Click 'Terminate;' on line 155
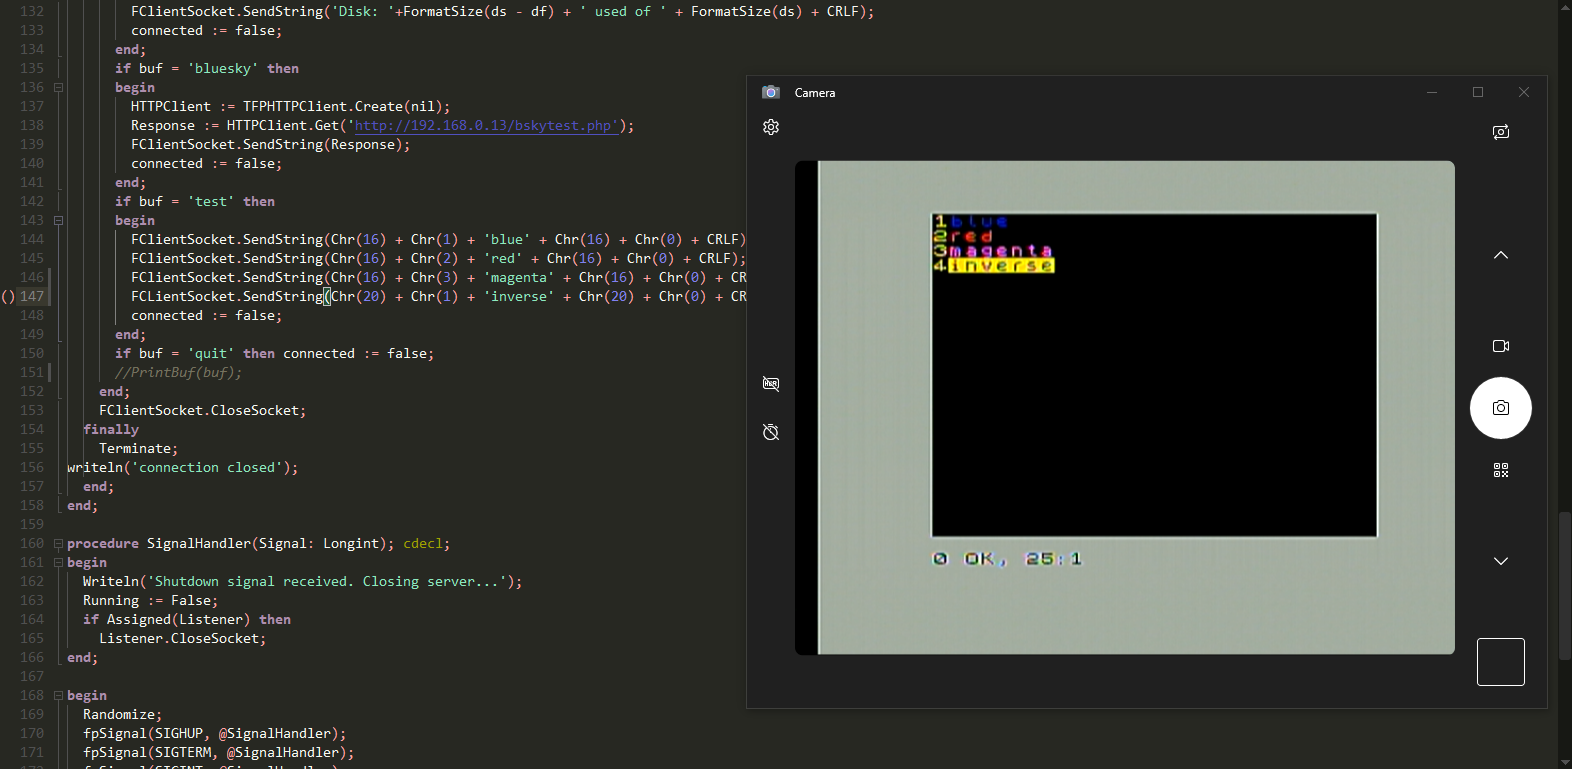Image resolution: width=1572 pixels, height=769 pixels. (139, 449)
